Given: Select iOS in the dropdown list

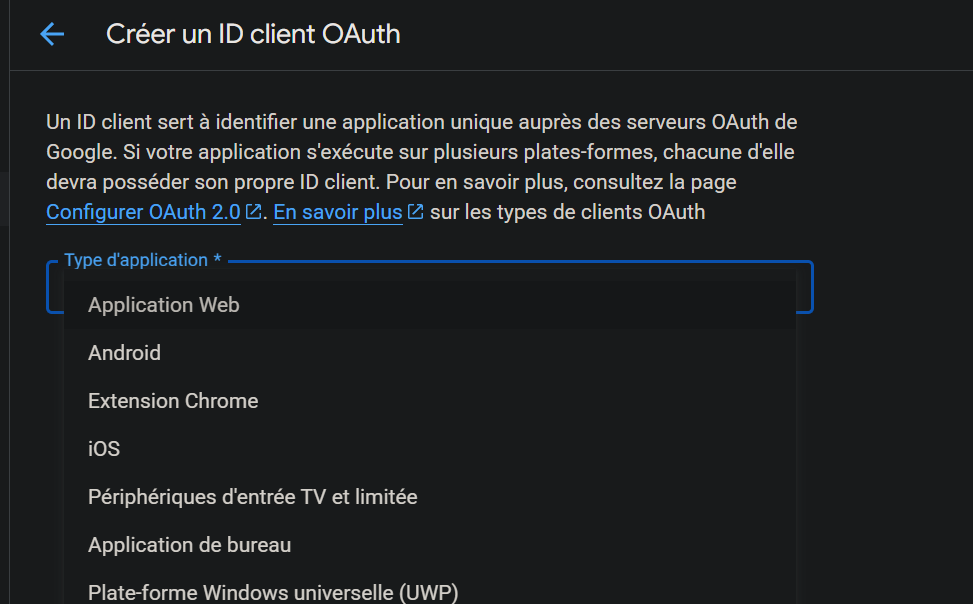Looking at the screenshot, I should click(x=429, y=449).
